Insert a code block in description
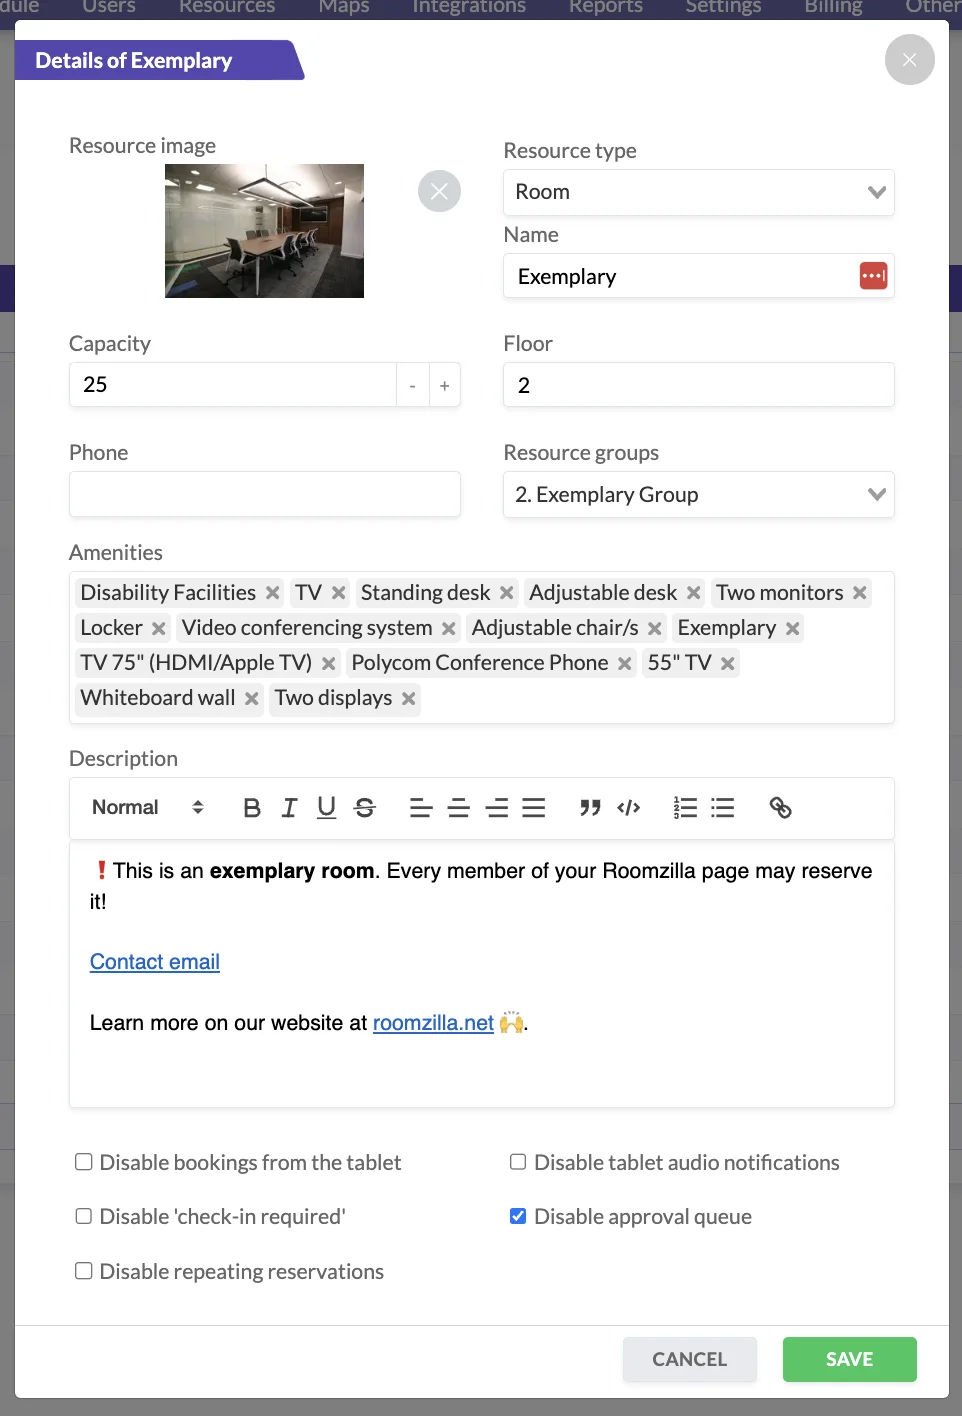This screenshot has width=962, height=1416. [x=629, y=808]
